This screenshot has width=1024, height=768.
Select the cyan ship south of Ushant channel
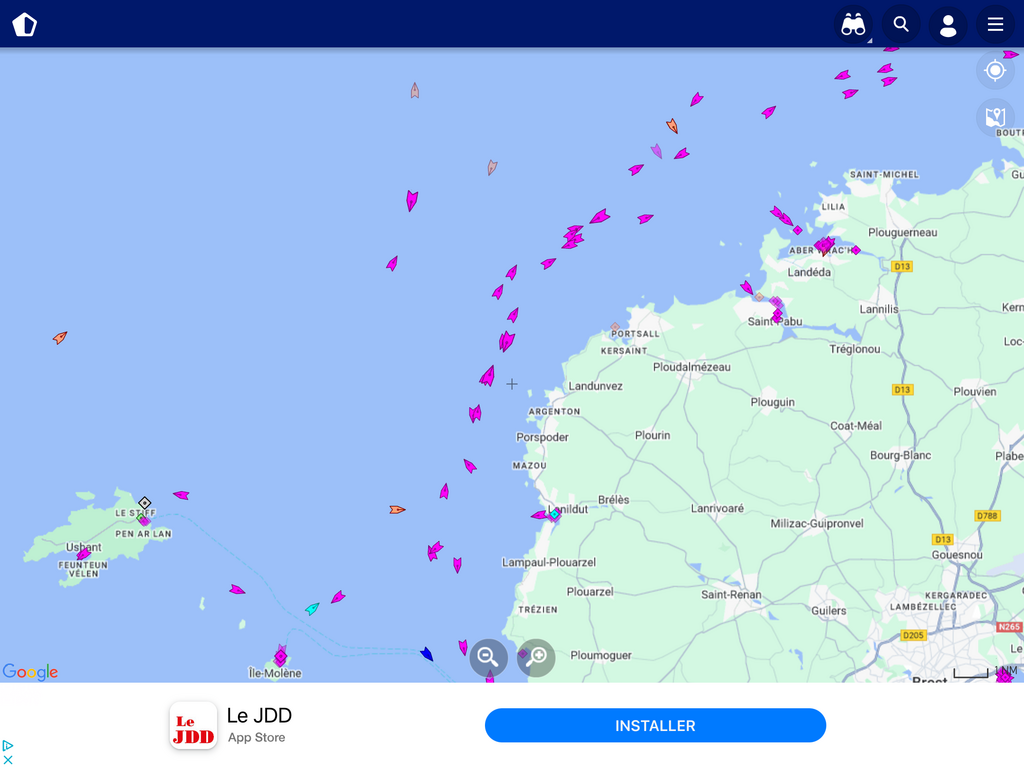(x=312, y=609)
